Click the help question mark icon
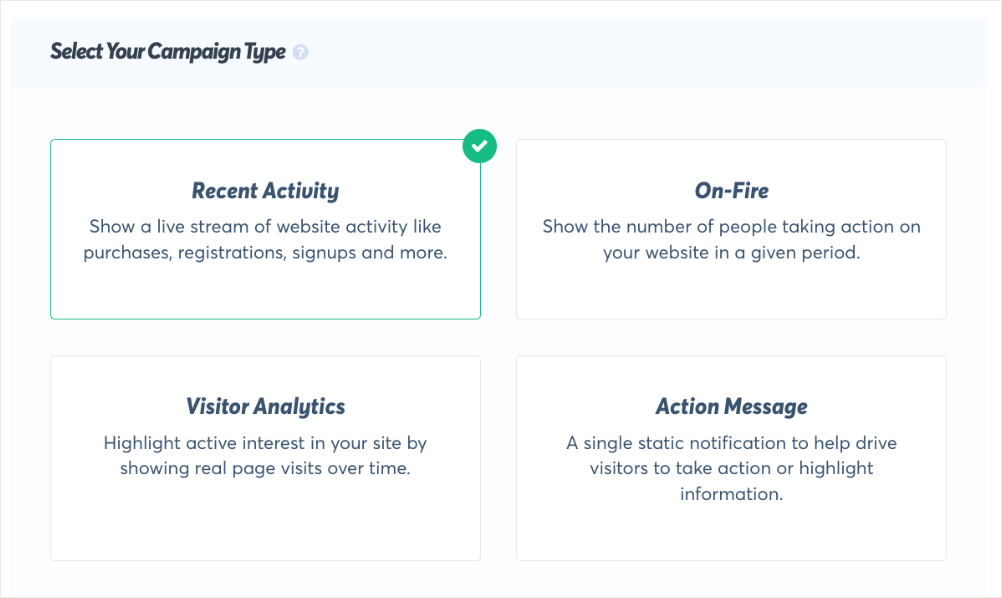This screenshot has height=598, width=1002. [300, 52]
